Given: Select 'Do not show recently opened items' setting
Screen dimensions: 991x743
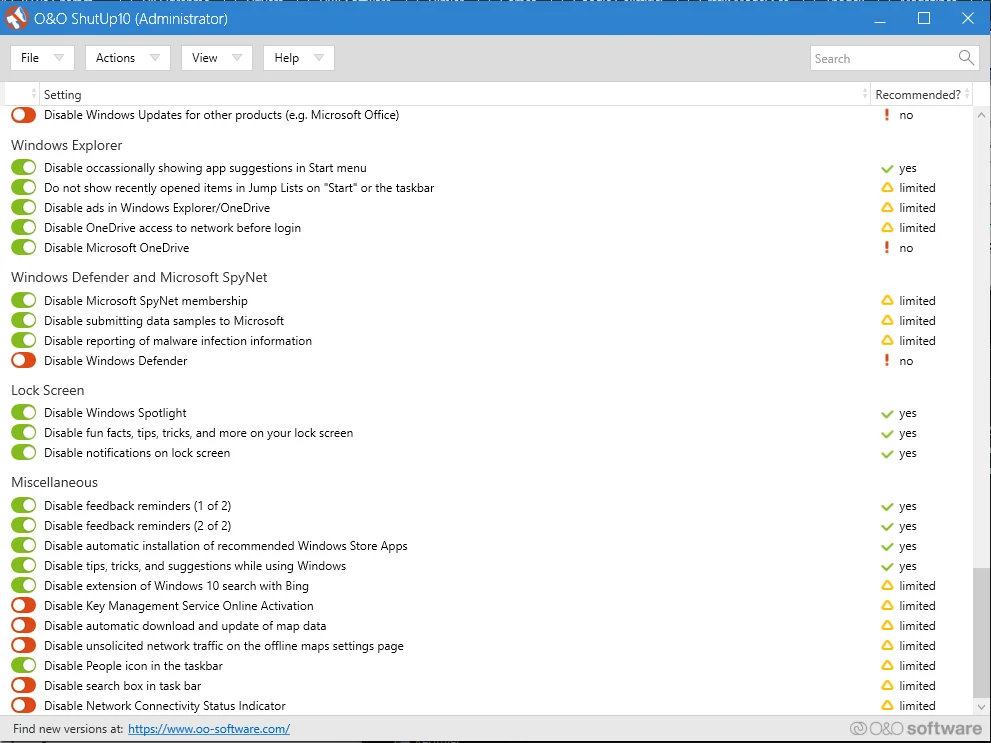Looking at the screenshot, I should [239, 188].
